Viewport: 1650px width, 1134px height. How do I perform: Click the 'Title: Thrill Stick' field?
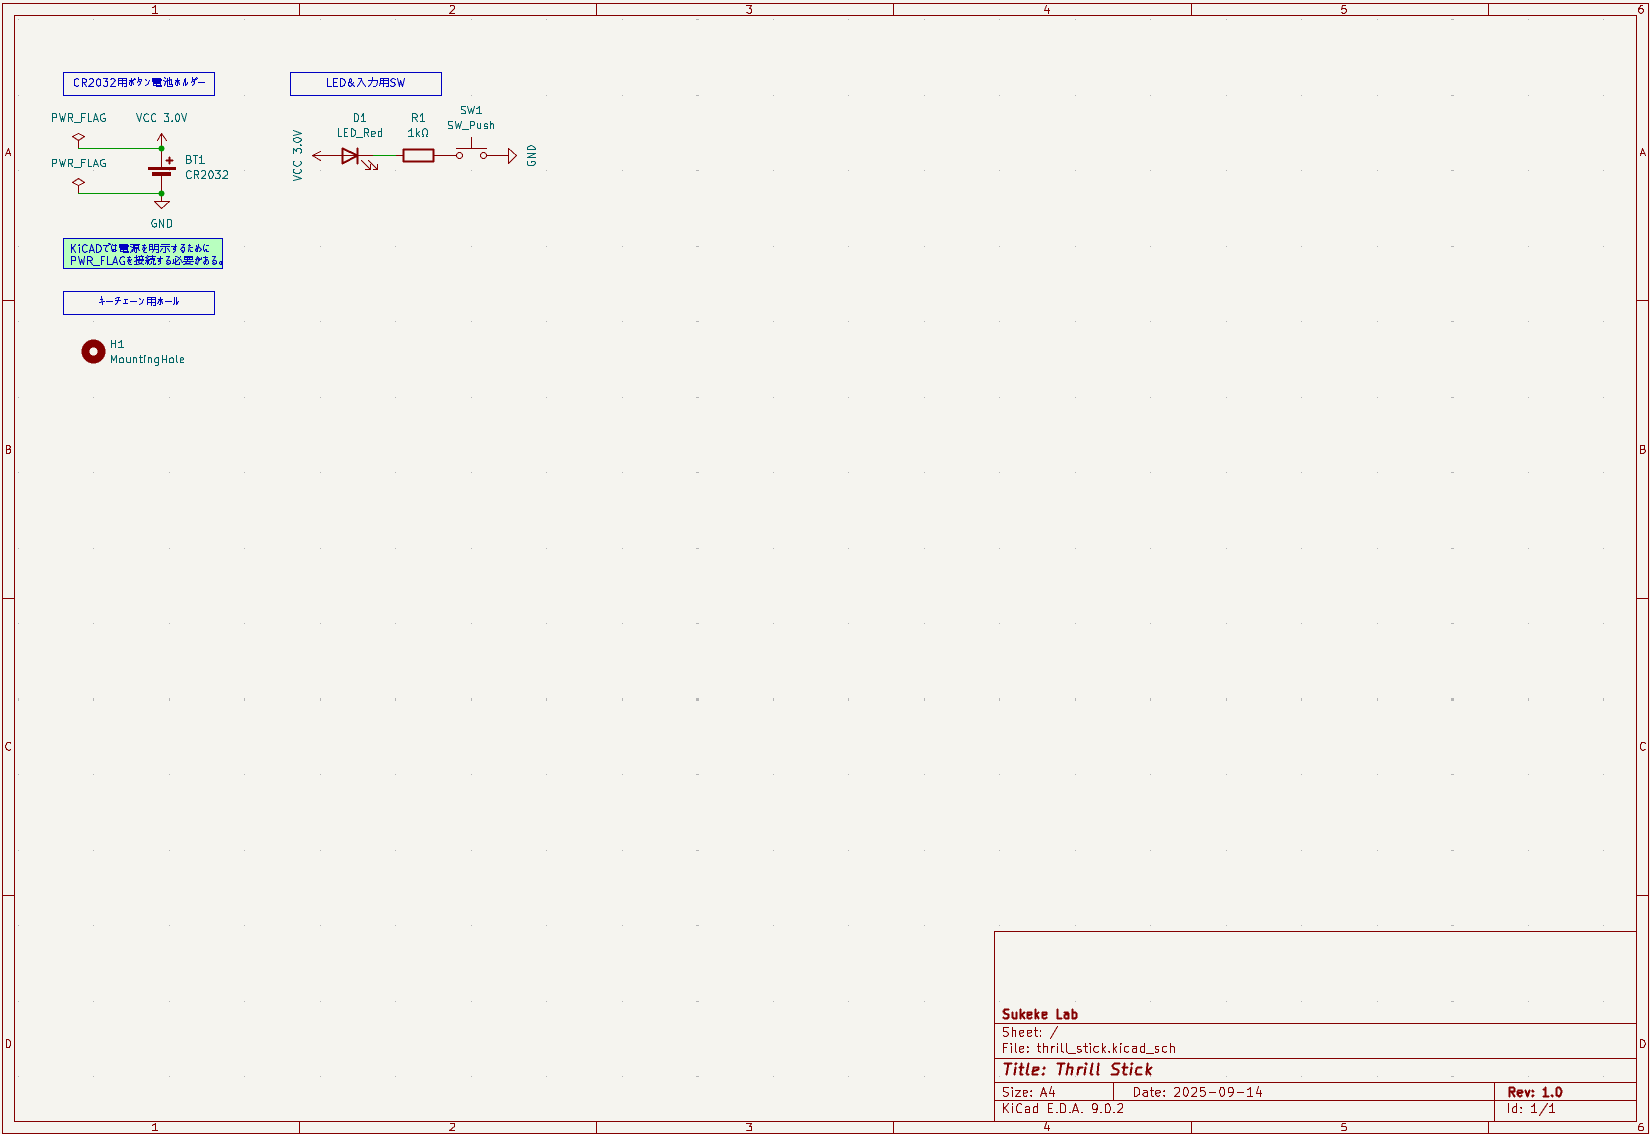pyautogui.click(x=1077, y=1070)
